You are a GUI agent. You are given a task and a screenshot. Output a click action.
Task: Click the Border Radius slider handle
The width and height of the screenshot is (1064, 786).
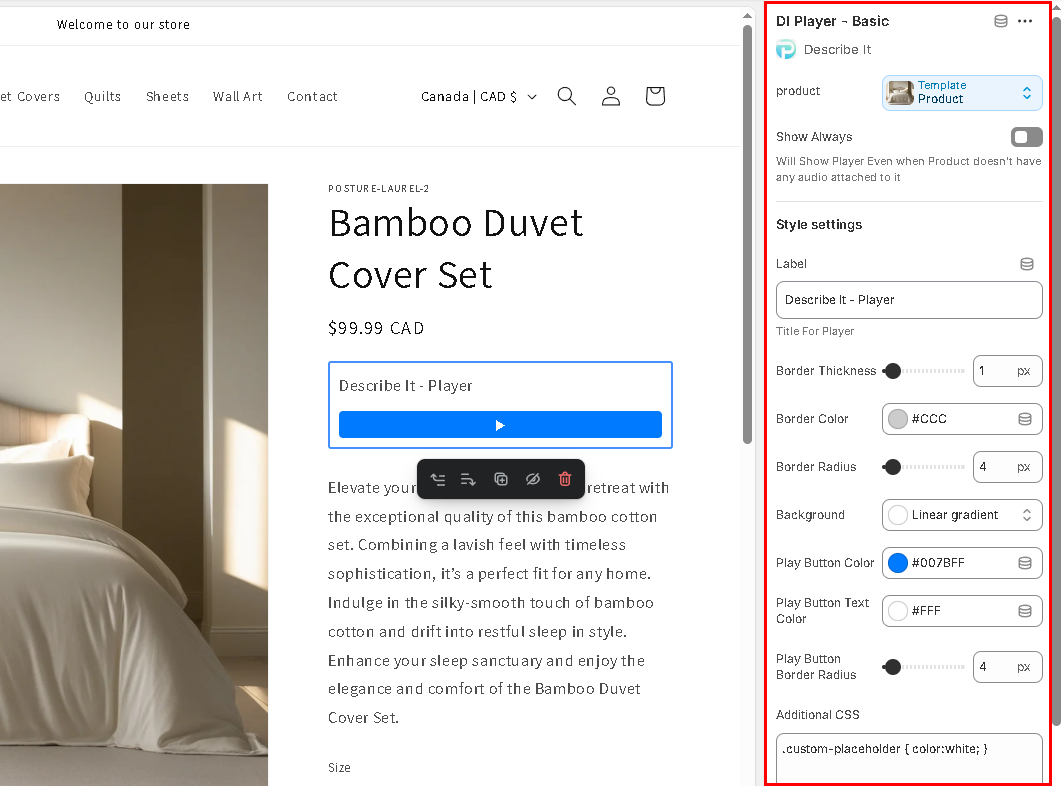pyautogui.click(x=893, y=467)
